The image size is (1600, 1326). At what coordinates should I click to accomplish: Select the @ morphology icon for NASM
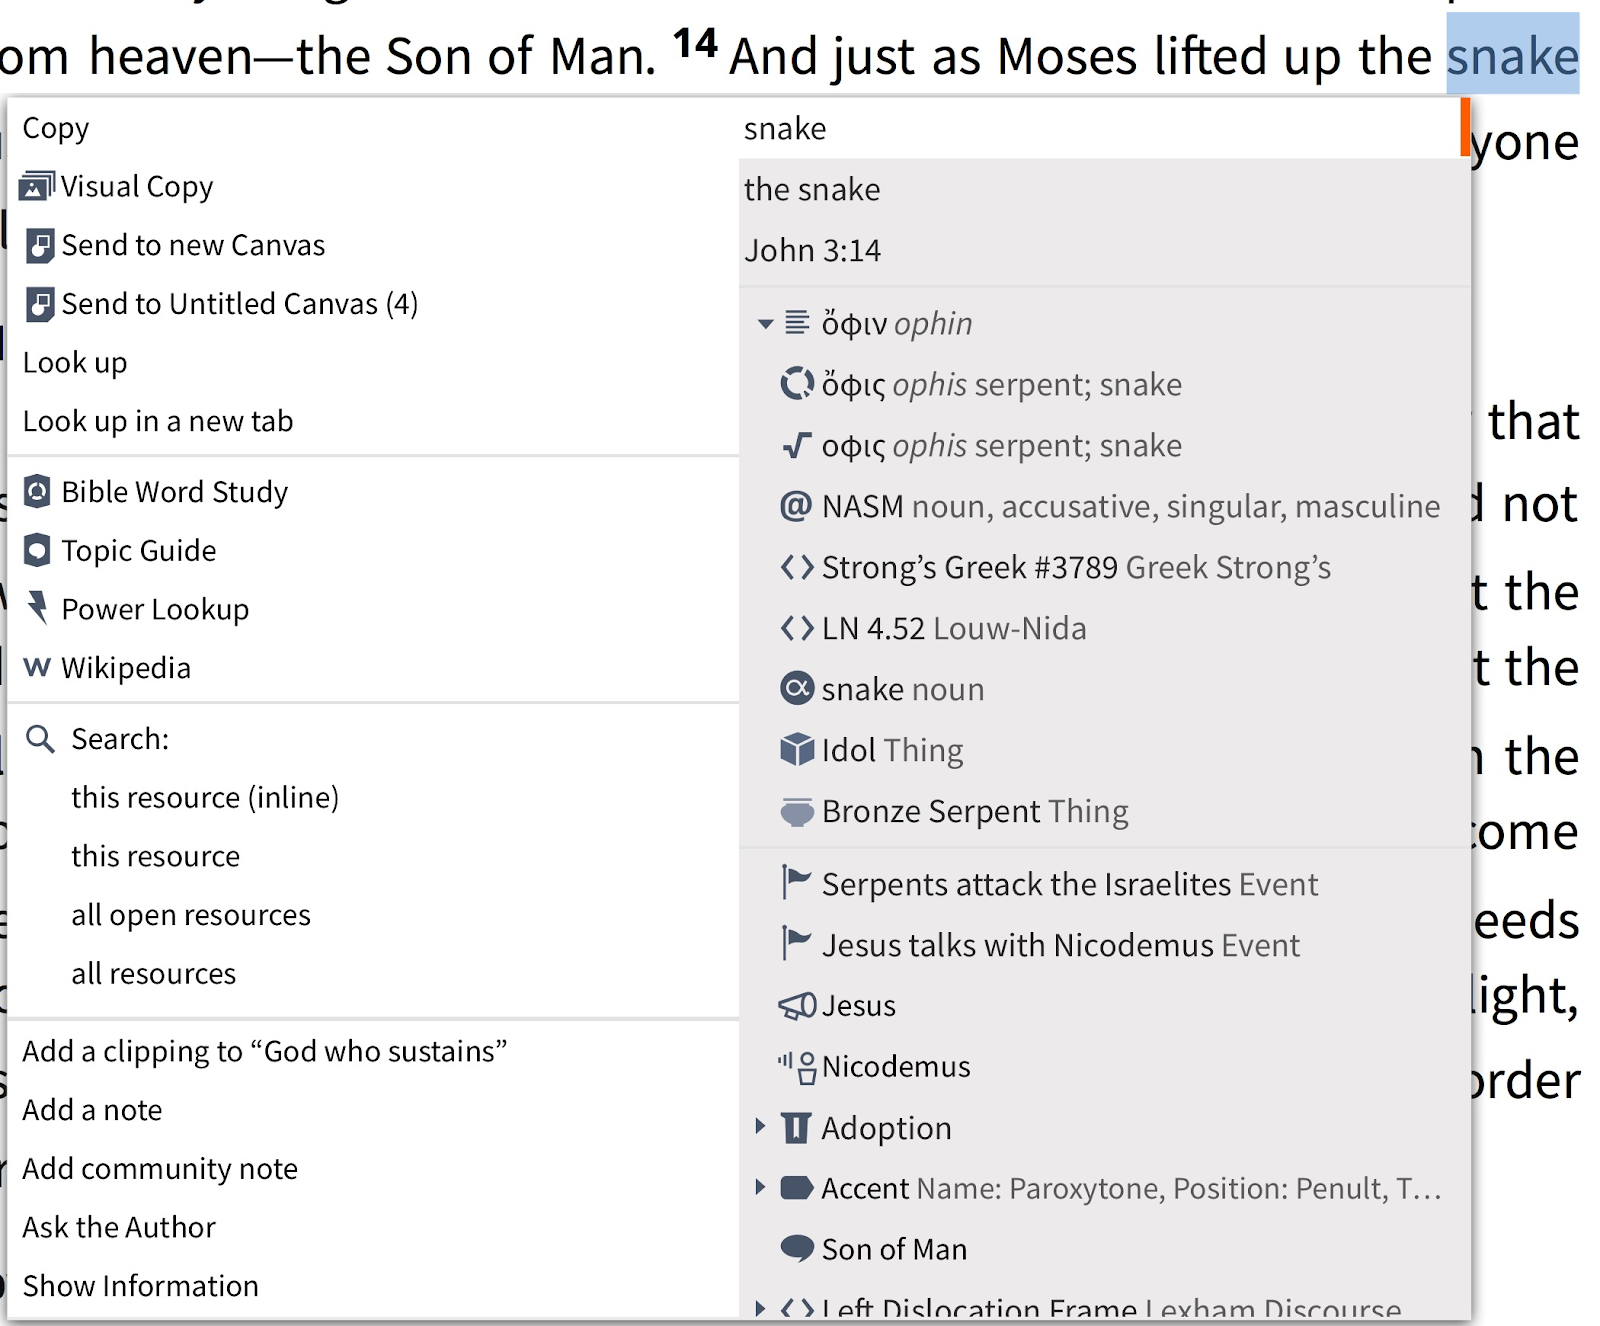coord(797,506)
